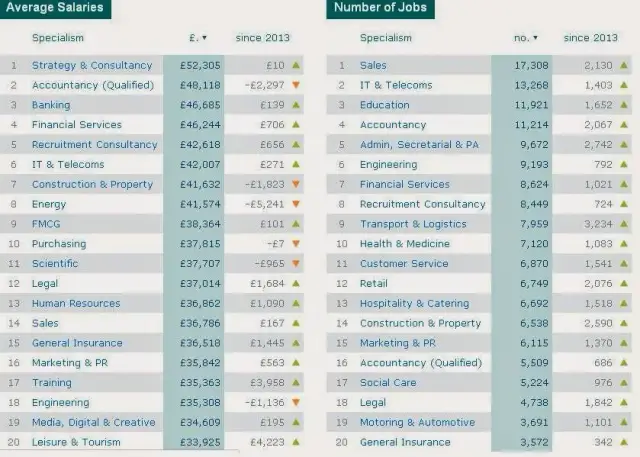Open the Banking specialism link
The width and height of the screenshot is (640, 457).
click(51, 105)
